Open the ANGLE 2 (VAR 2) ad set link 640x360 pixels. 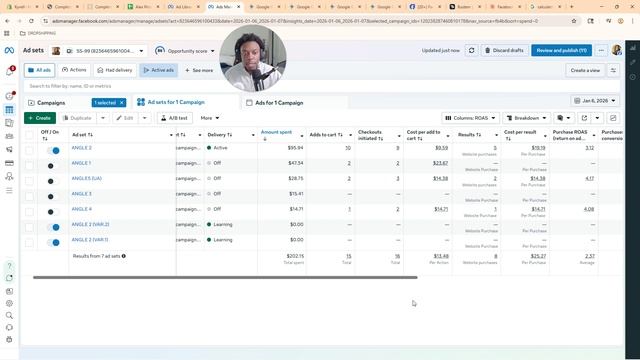click(x=90, y=224)
